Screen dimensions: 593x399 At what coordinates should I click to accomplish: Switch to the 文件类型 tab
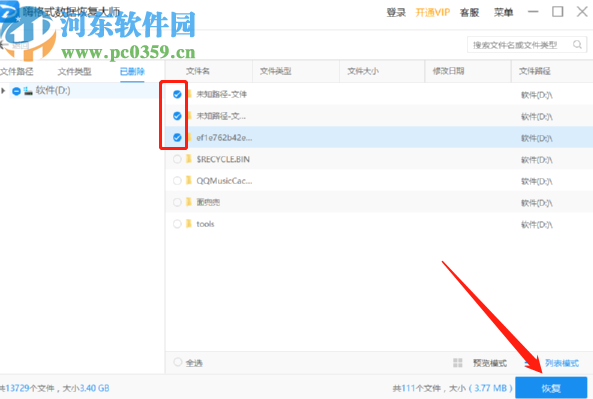75,71
